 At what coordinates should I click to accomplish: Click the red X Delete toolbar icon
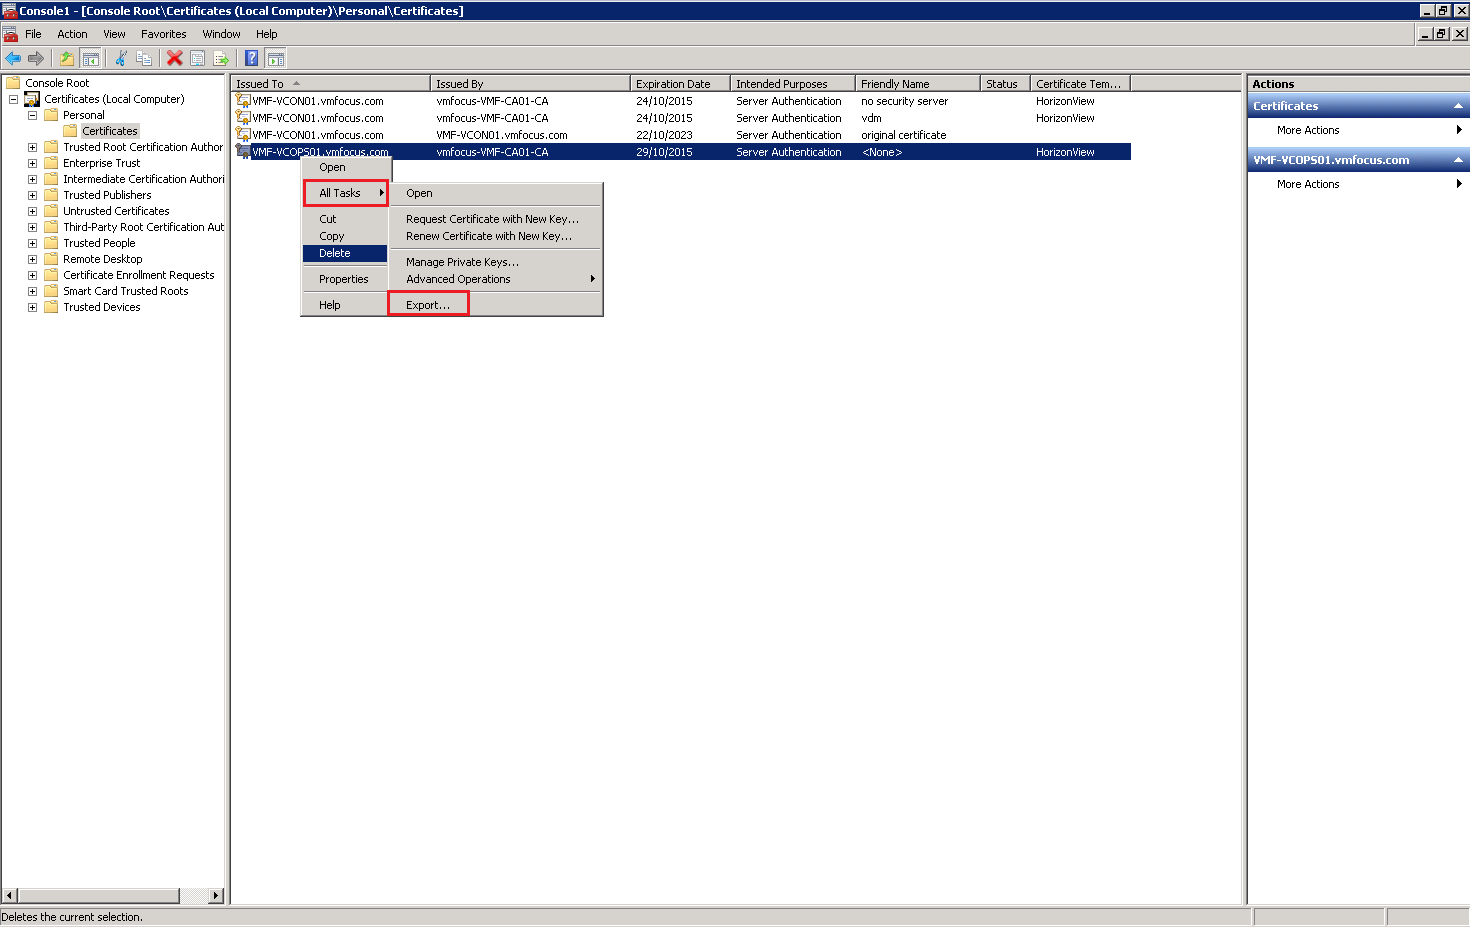click(175, 59)
